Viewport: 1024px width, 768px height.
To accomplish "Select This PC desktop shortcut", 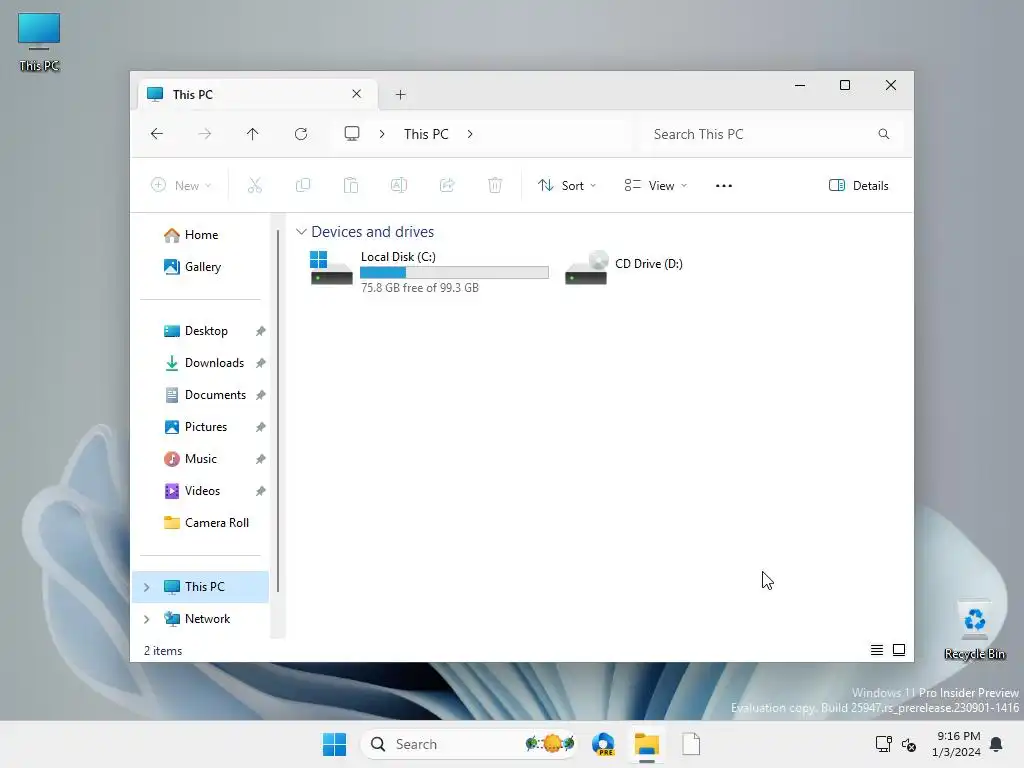I will 39,42.
